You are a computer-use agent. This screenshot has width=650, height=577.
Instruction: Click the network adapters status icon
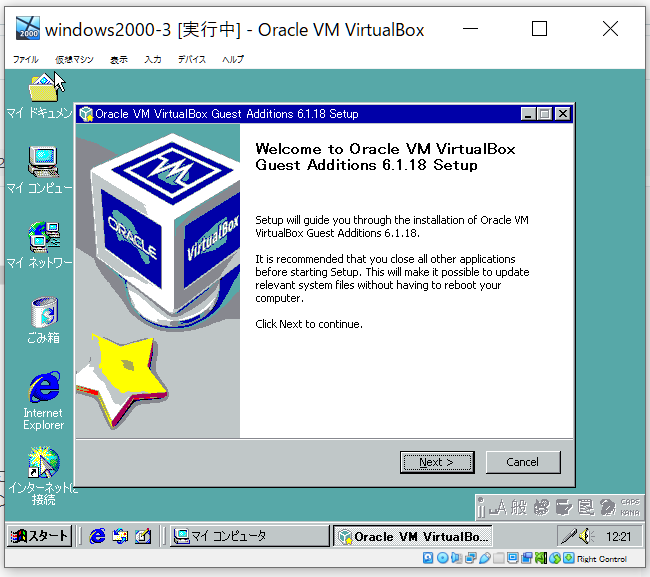471,558
